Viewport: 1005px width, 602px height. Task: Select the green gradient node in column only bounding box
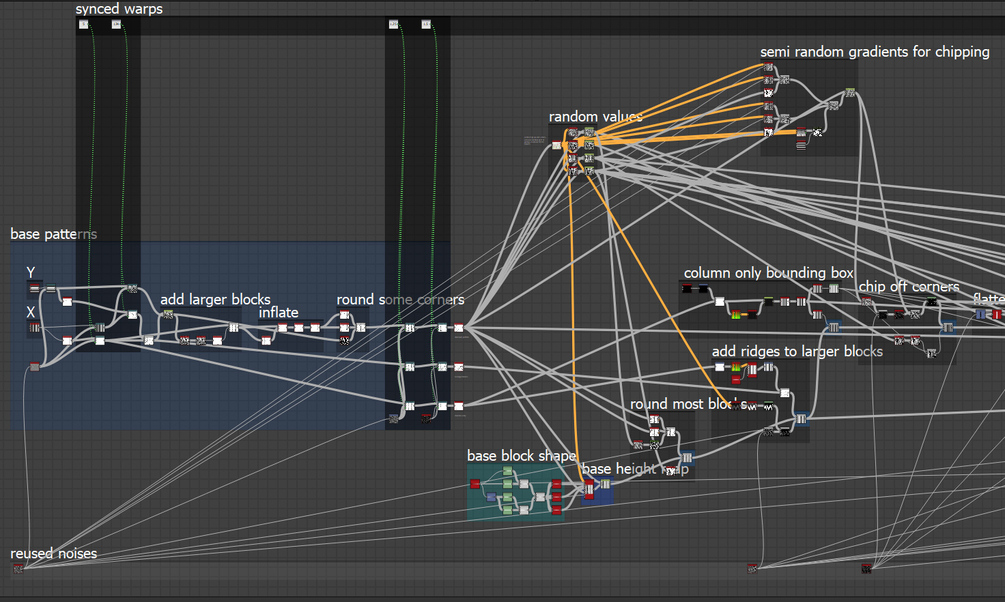click(x=736, y=315)
